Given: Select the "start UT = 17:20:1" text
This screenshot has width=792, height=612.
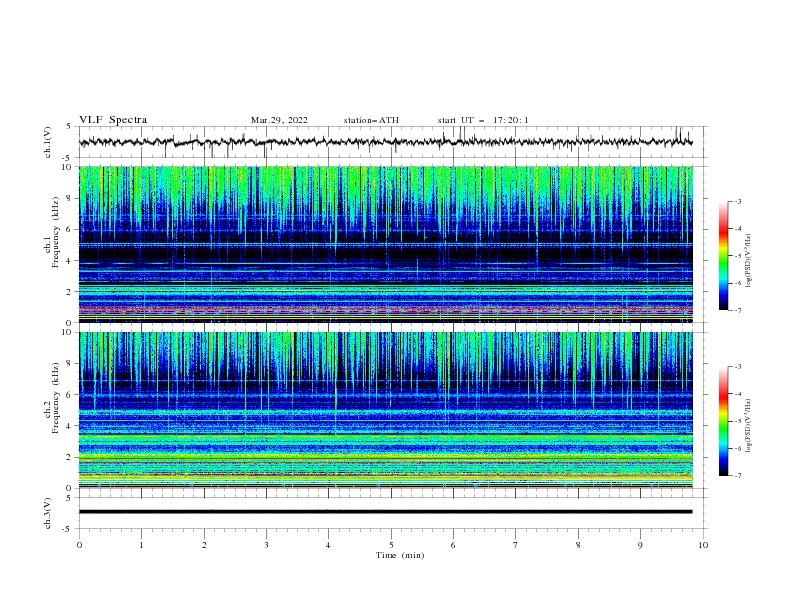Looking at the screenshot, I should (483, 120).
